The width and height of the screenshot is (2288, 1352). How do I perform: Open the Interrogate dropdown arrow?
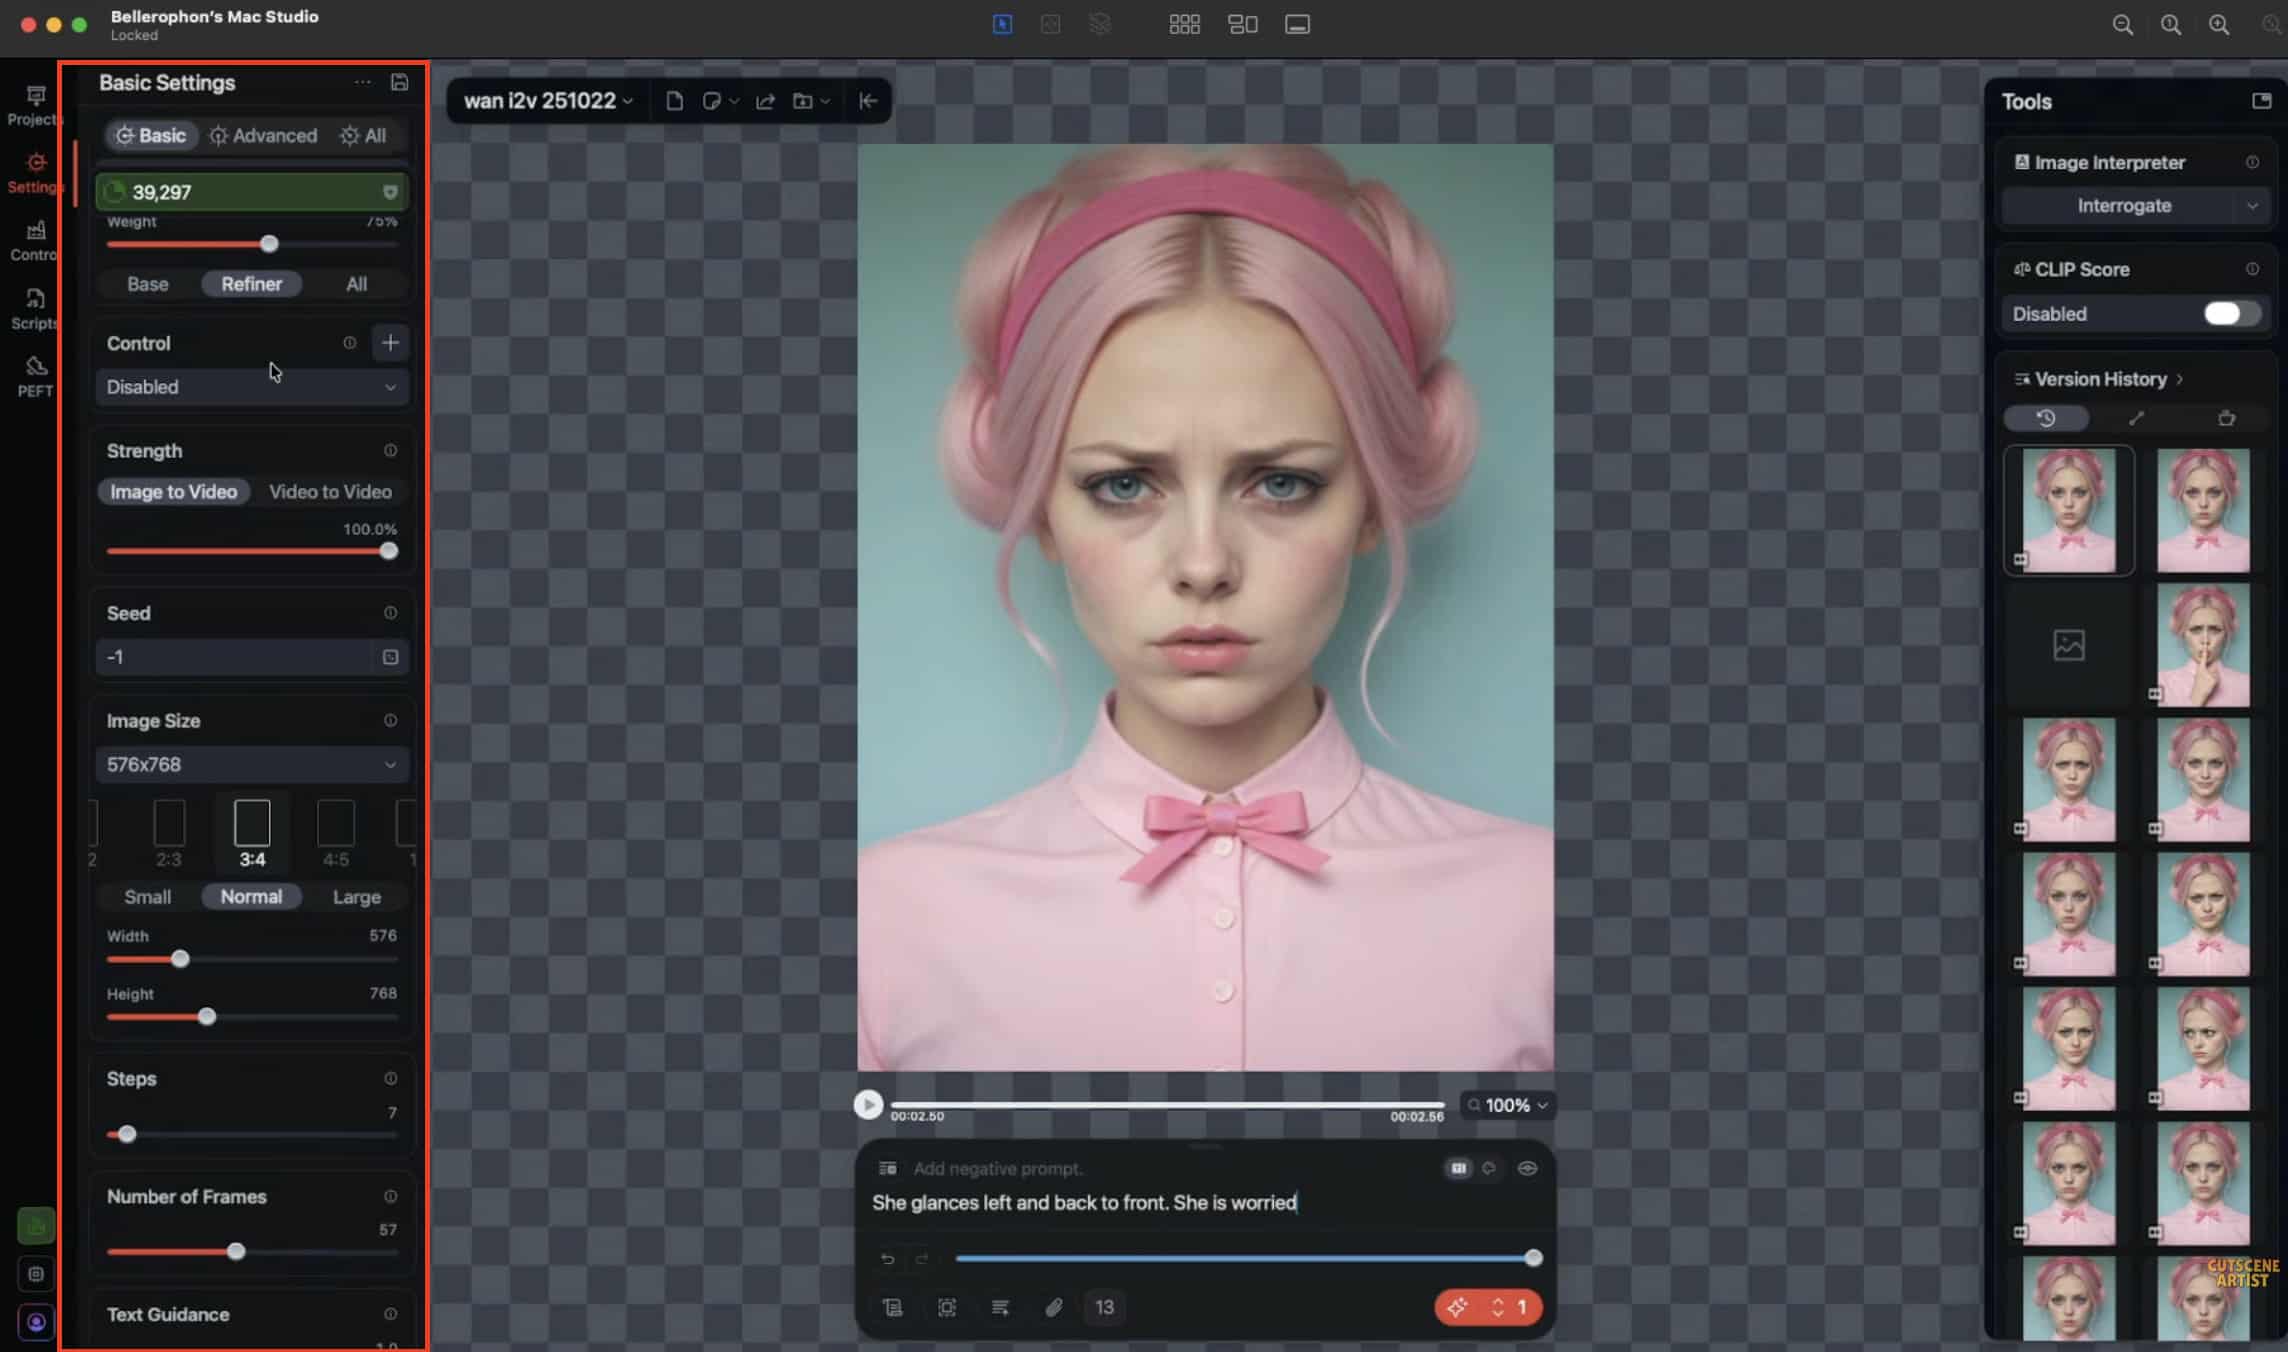pos(2252,206)
